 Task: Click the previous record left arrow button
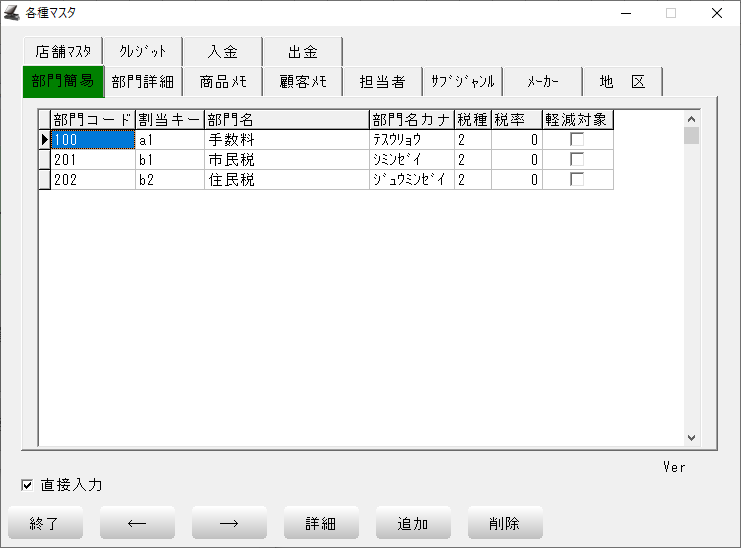click(137, 523)
